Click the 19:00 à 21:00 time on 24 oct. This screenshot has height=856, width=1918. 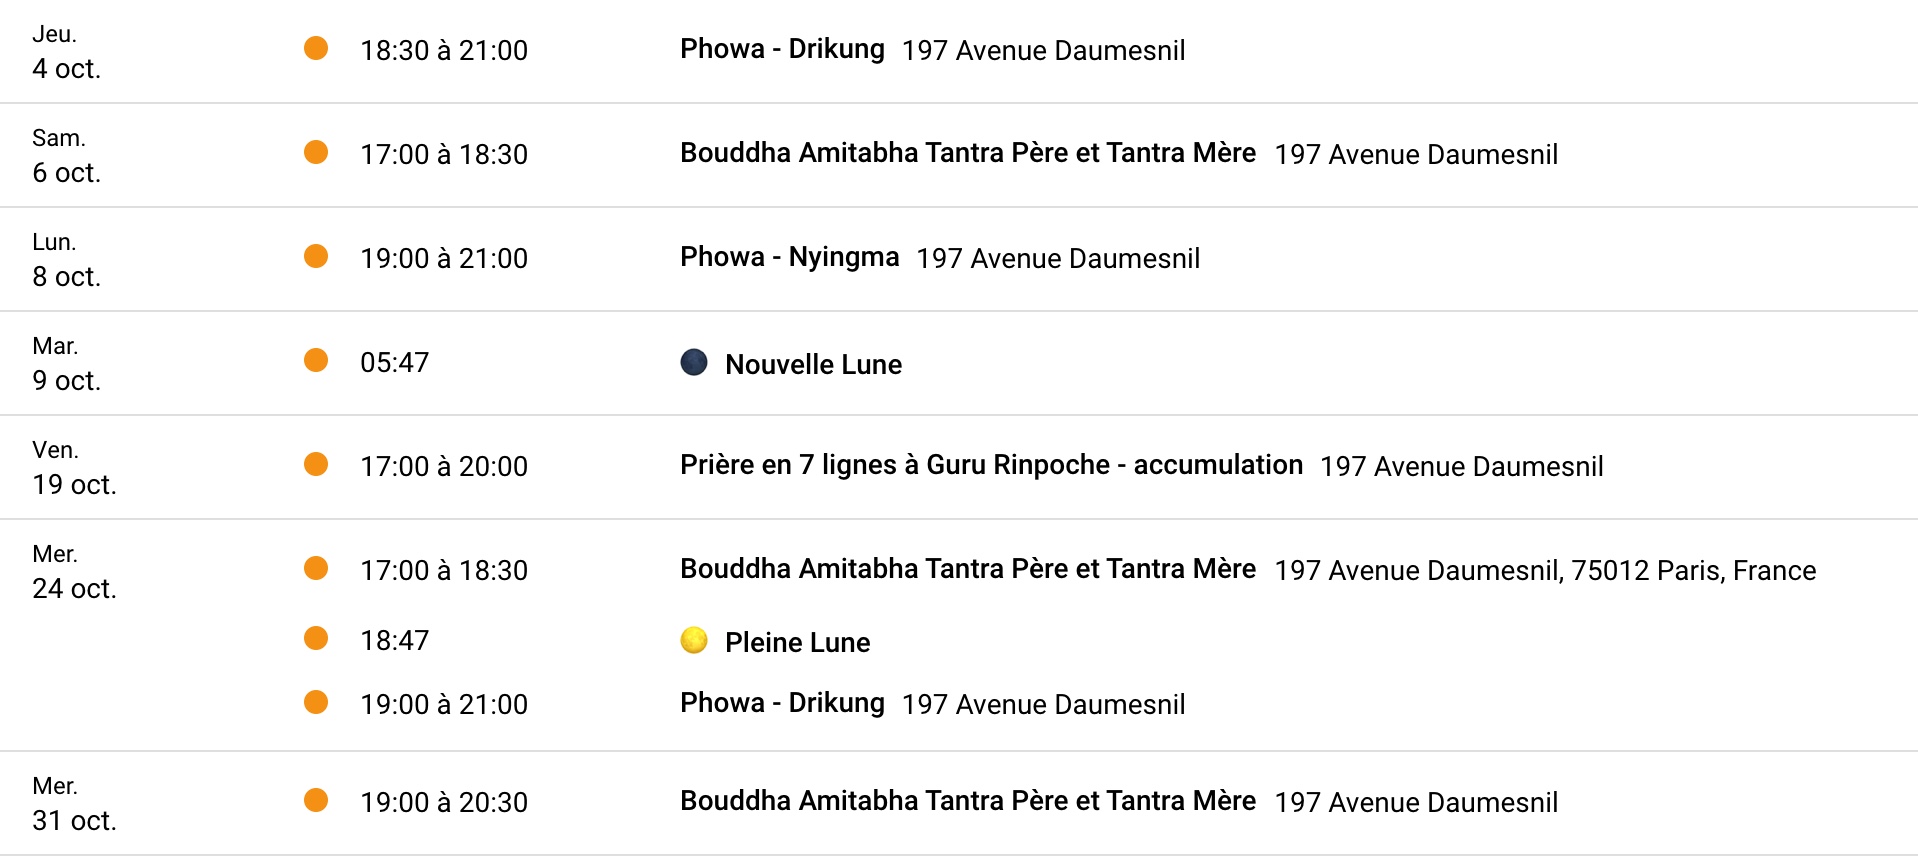(443, 704)
